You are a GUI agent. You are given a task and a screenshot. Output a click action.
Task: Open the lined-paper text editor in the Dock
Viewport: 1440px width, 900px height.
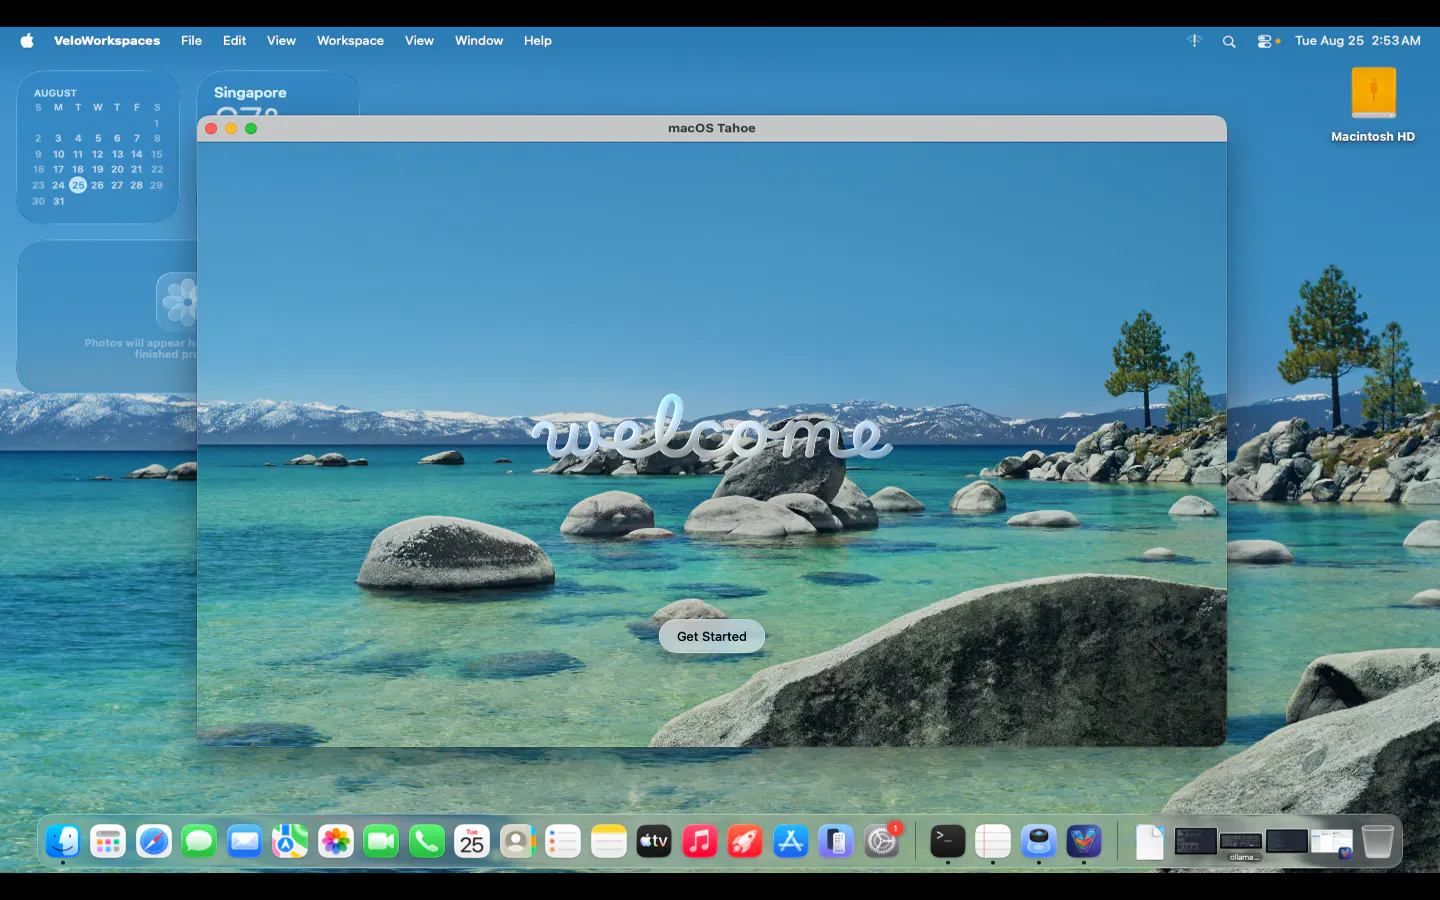(993, 841)
